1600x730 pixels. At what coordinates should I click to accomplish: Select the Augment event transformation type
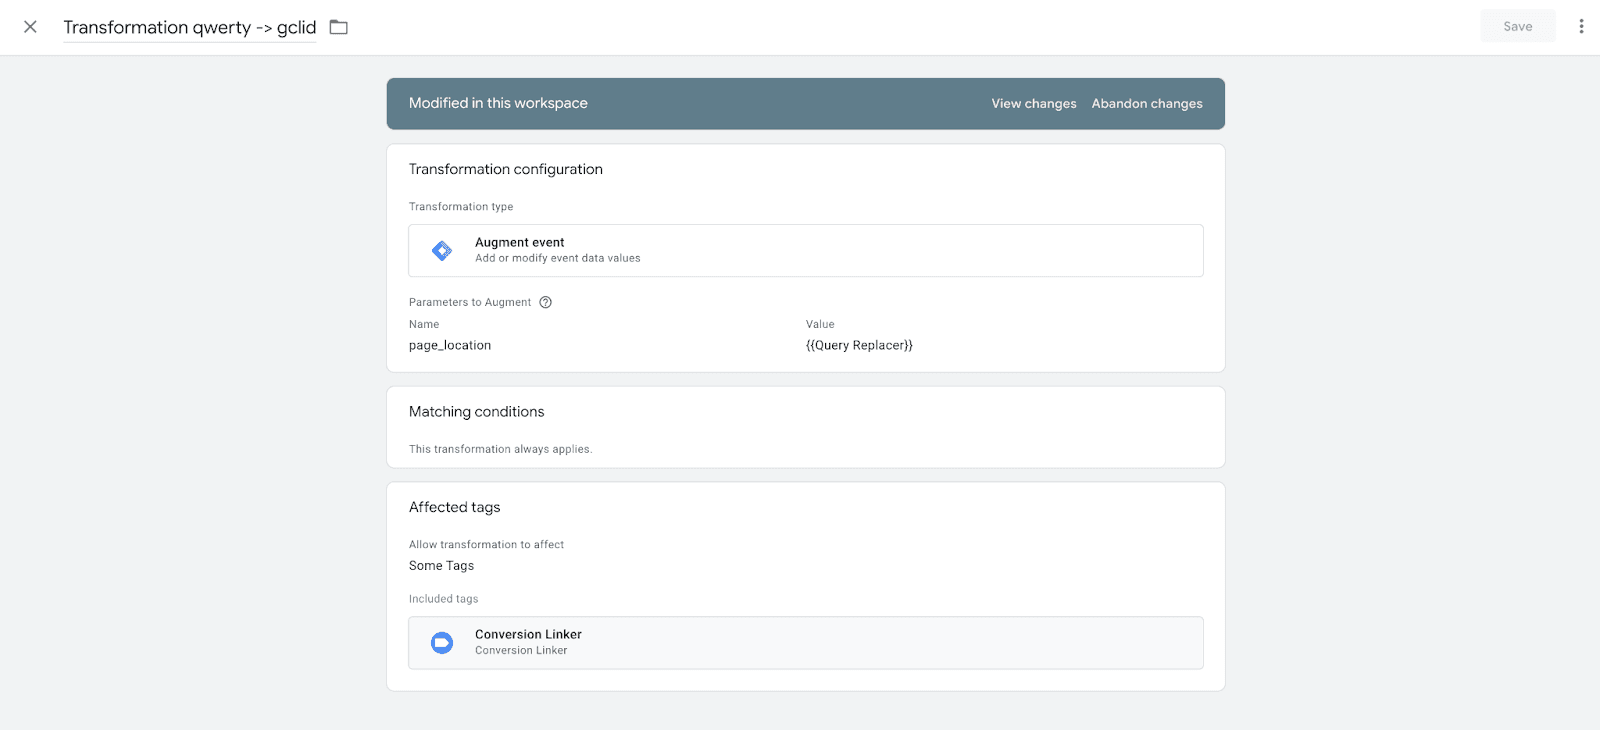coord(805,251)
